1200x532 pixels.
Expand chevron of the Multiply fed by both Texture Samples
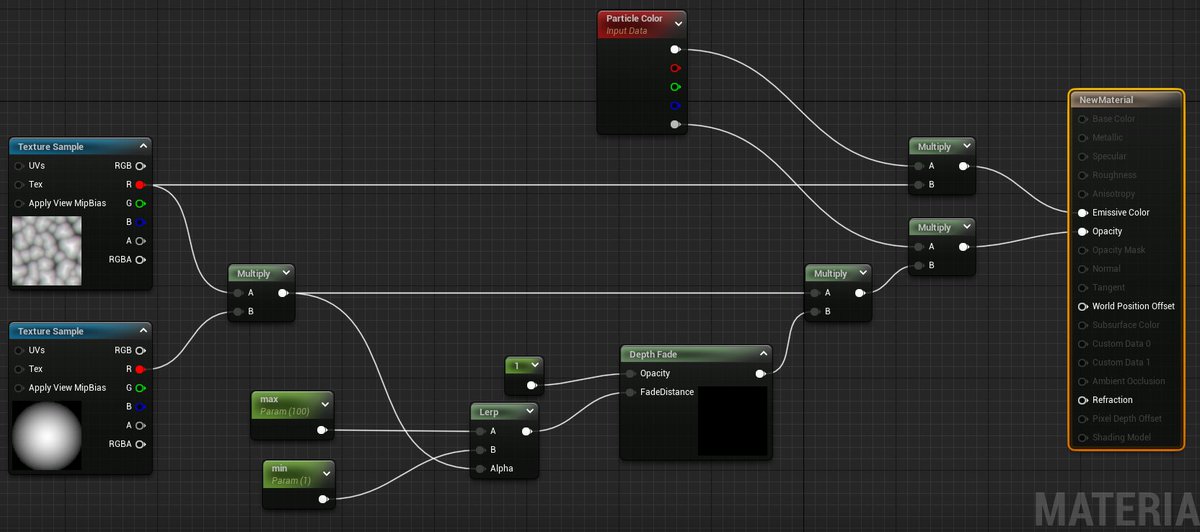(286, 274)
